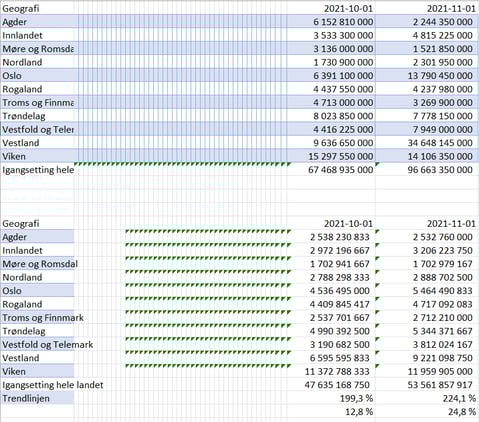Viewport: 479px width, 422px height.
Task: Click the Oslo value 6 391 100 000
Action: point(343,76)
